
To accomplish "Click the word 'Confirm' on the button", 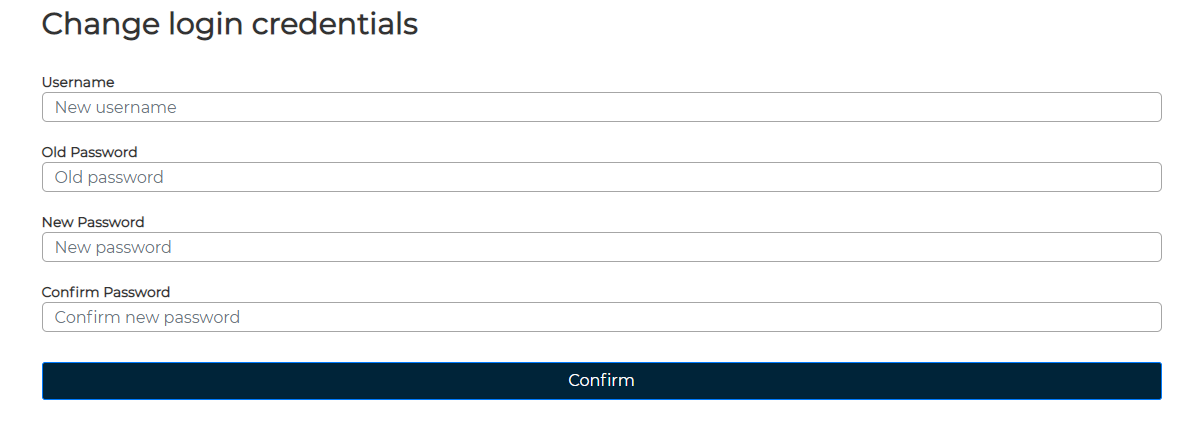I will (601, 380).
